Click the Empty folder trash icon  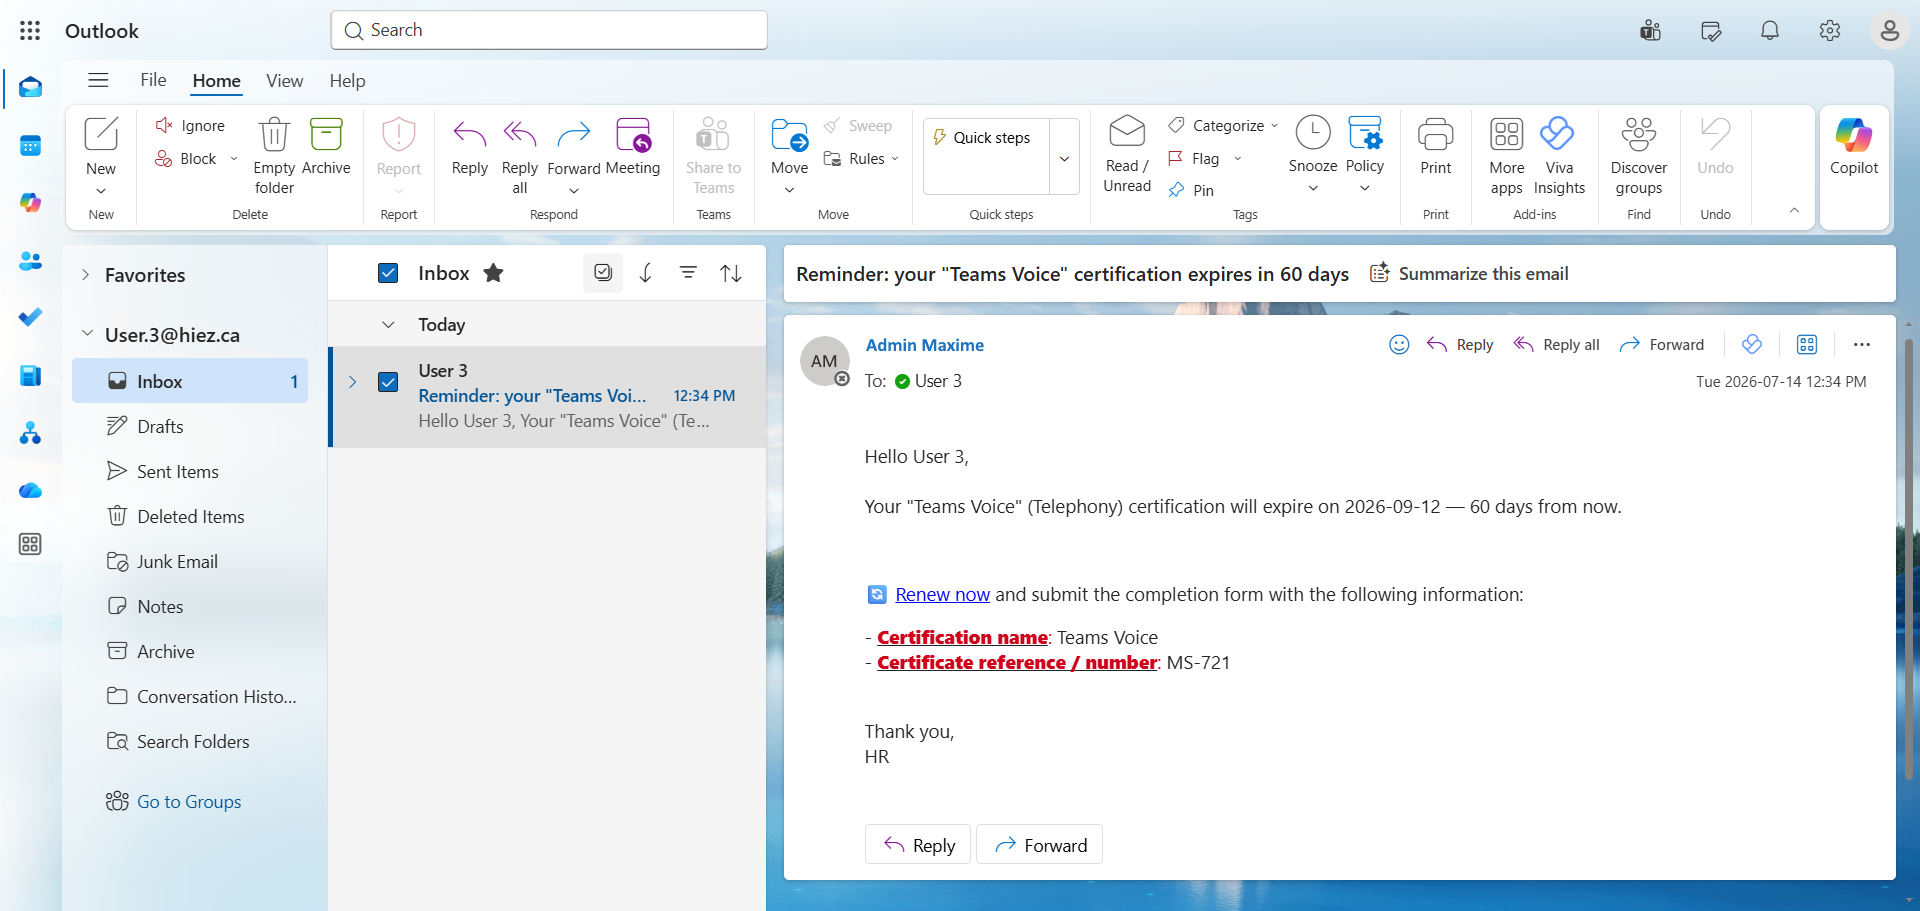pos(274,155)
